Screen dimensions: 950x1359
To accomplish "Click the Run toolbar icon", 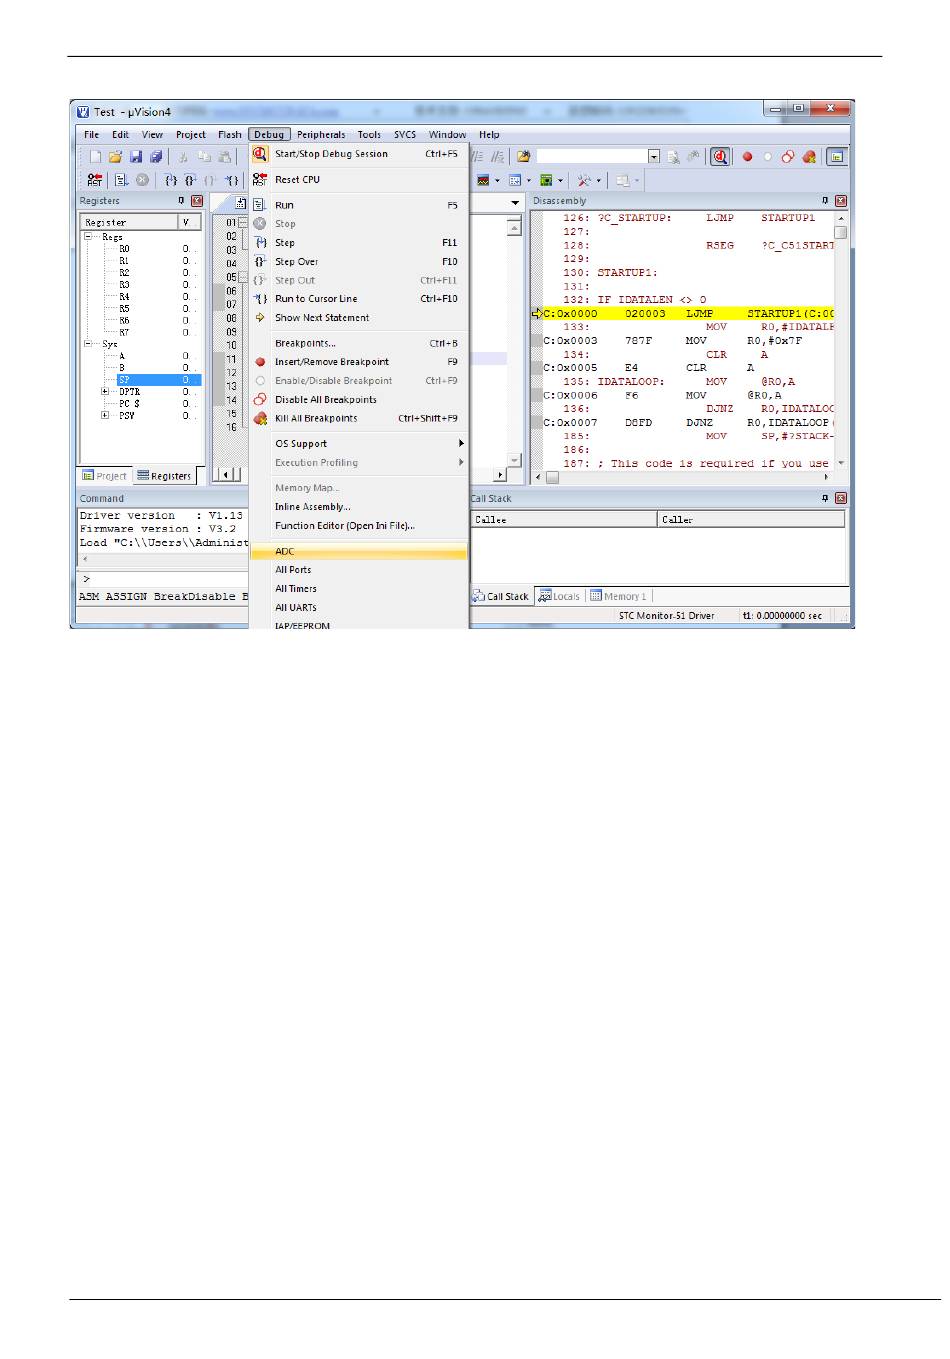I will click(121, 180).
